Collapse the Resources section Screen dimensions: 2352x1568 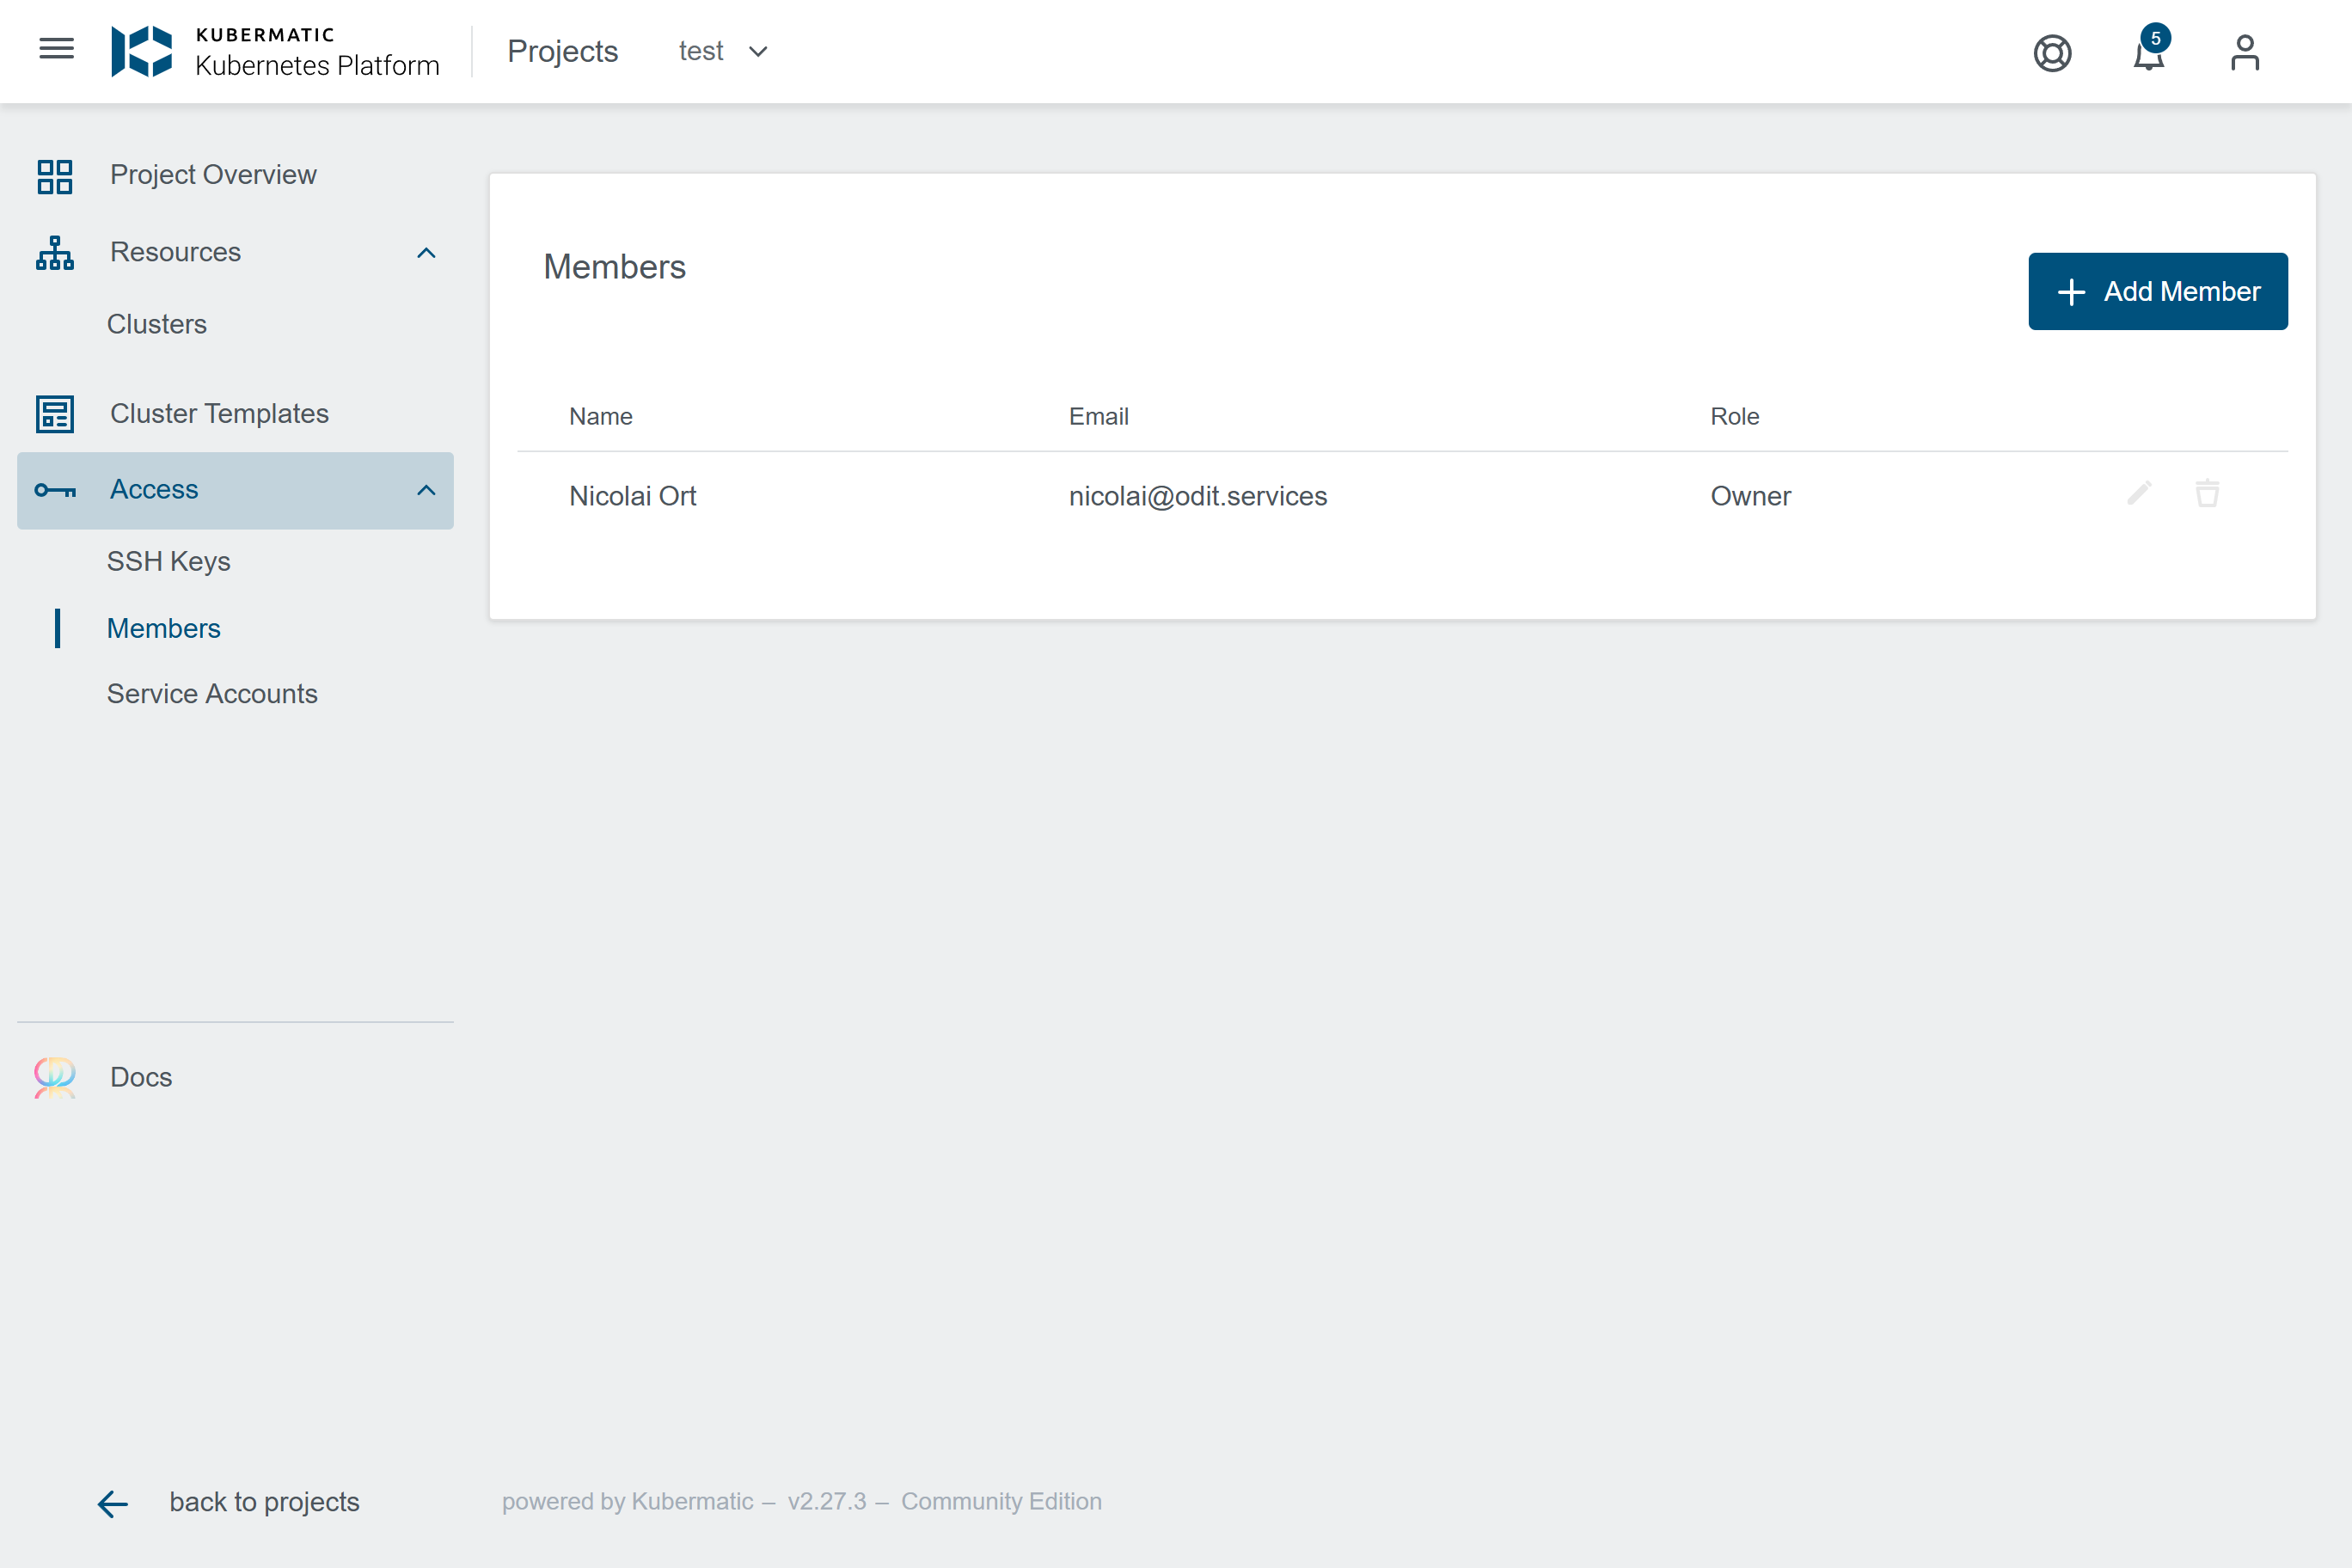coord(426,253)
